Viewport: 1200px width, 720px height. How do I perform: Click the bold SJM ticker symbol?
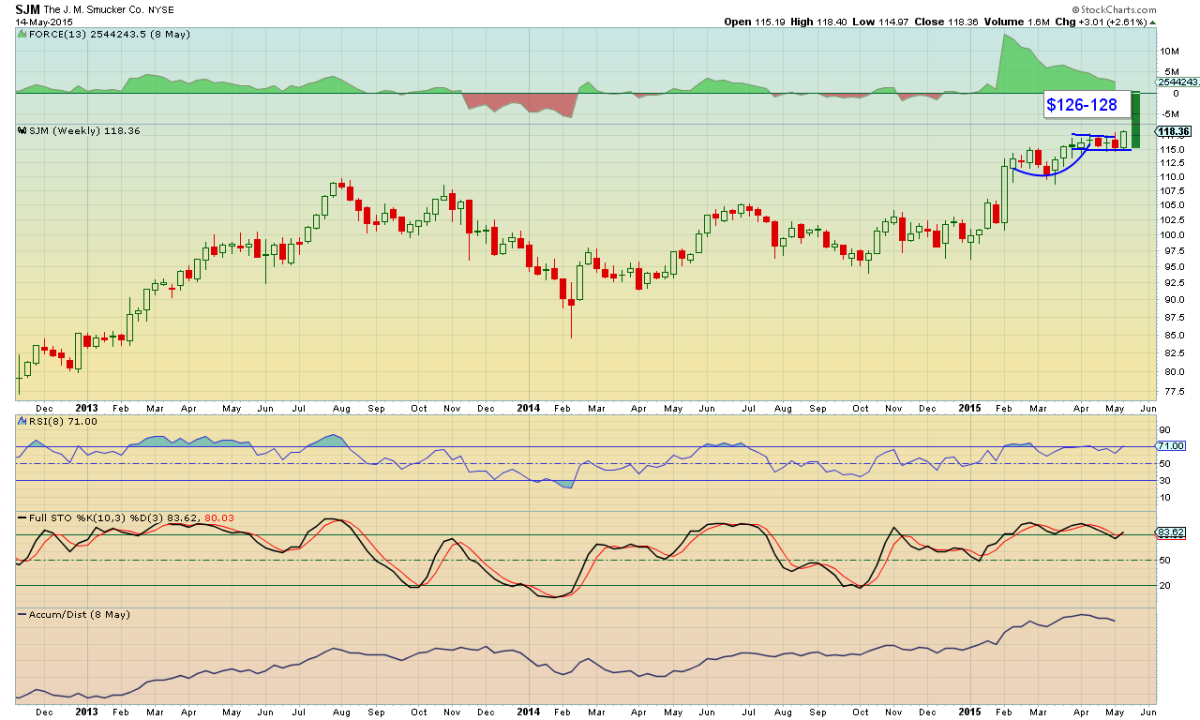pyautogui.click(x=27, y=9)
